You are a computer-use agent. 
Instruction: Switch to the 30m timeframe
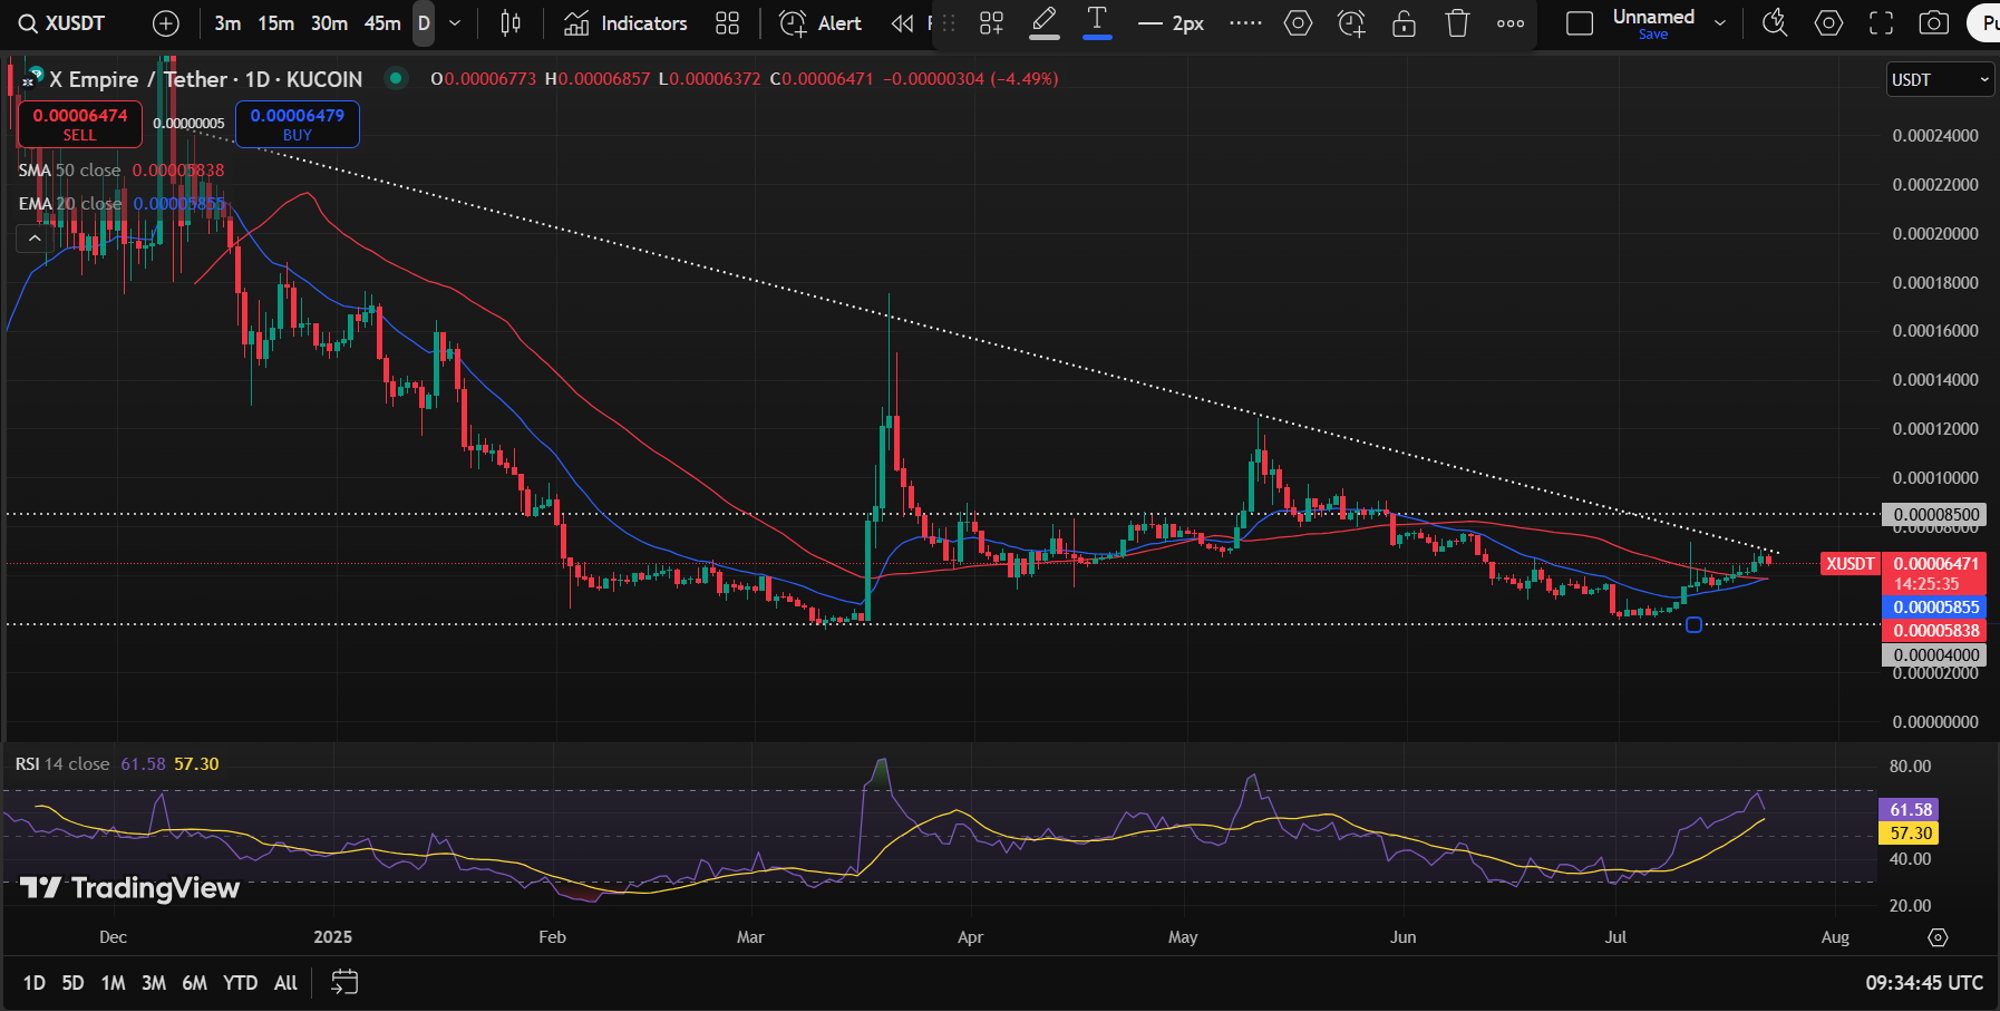(x=329, y=23)
